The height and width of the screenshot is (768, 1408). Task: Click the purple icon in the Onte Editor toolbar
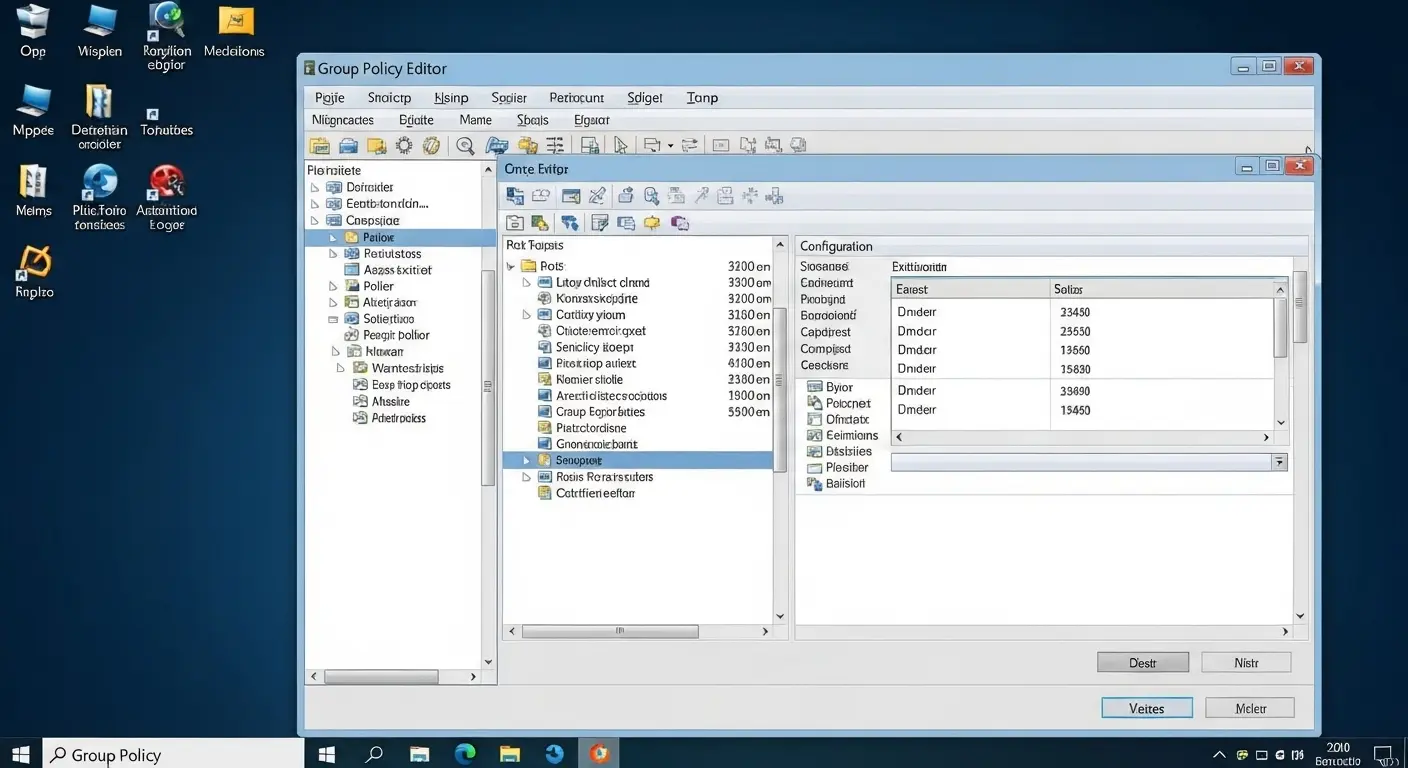tap(680, 223)
